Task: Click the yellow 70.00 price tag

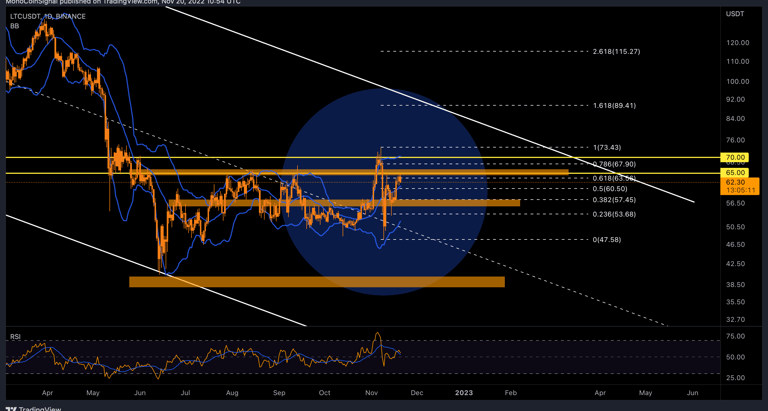Action: click(x=735, y=157)
